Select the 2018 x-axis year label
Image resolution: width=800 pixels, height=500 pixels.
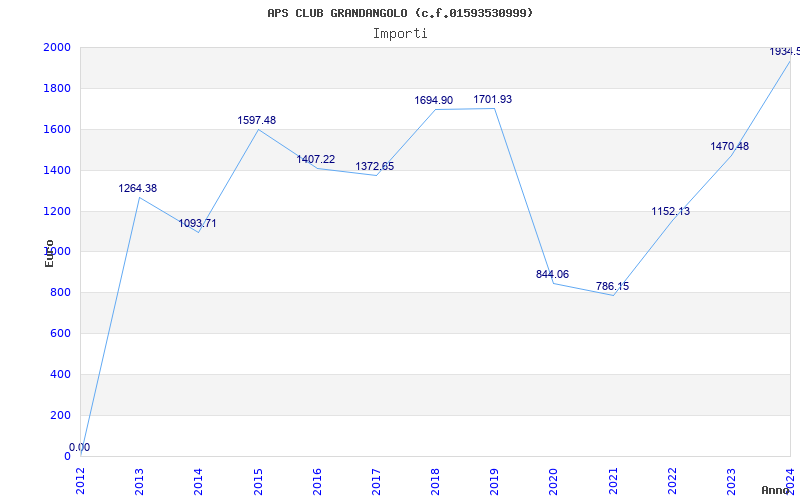(x=435, y=481)
